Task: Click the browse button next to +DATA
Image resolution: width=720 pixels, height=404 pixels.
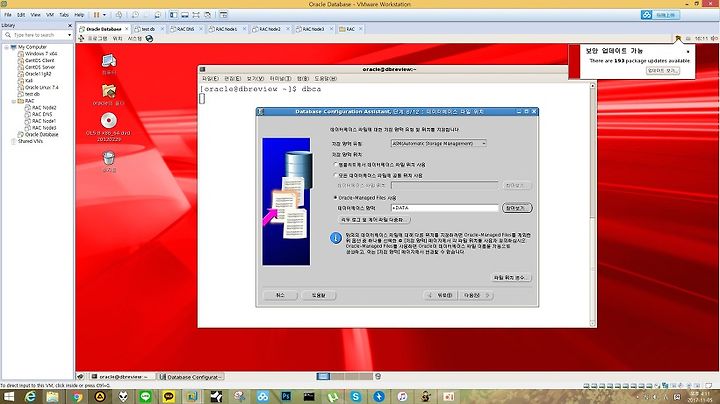Action: point(517,208)
